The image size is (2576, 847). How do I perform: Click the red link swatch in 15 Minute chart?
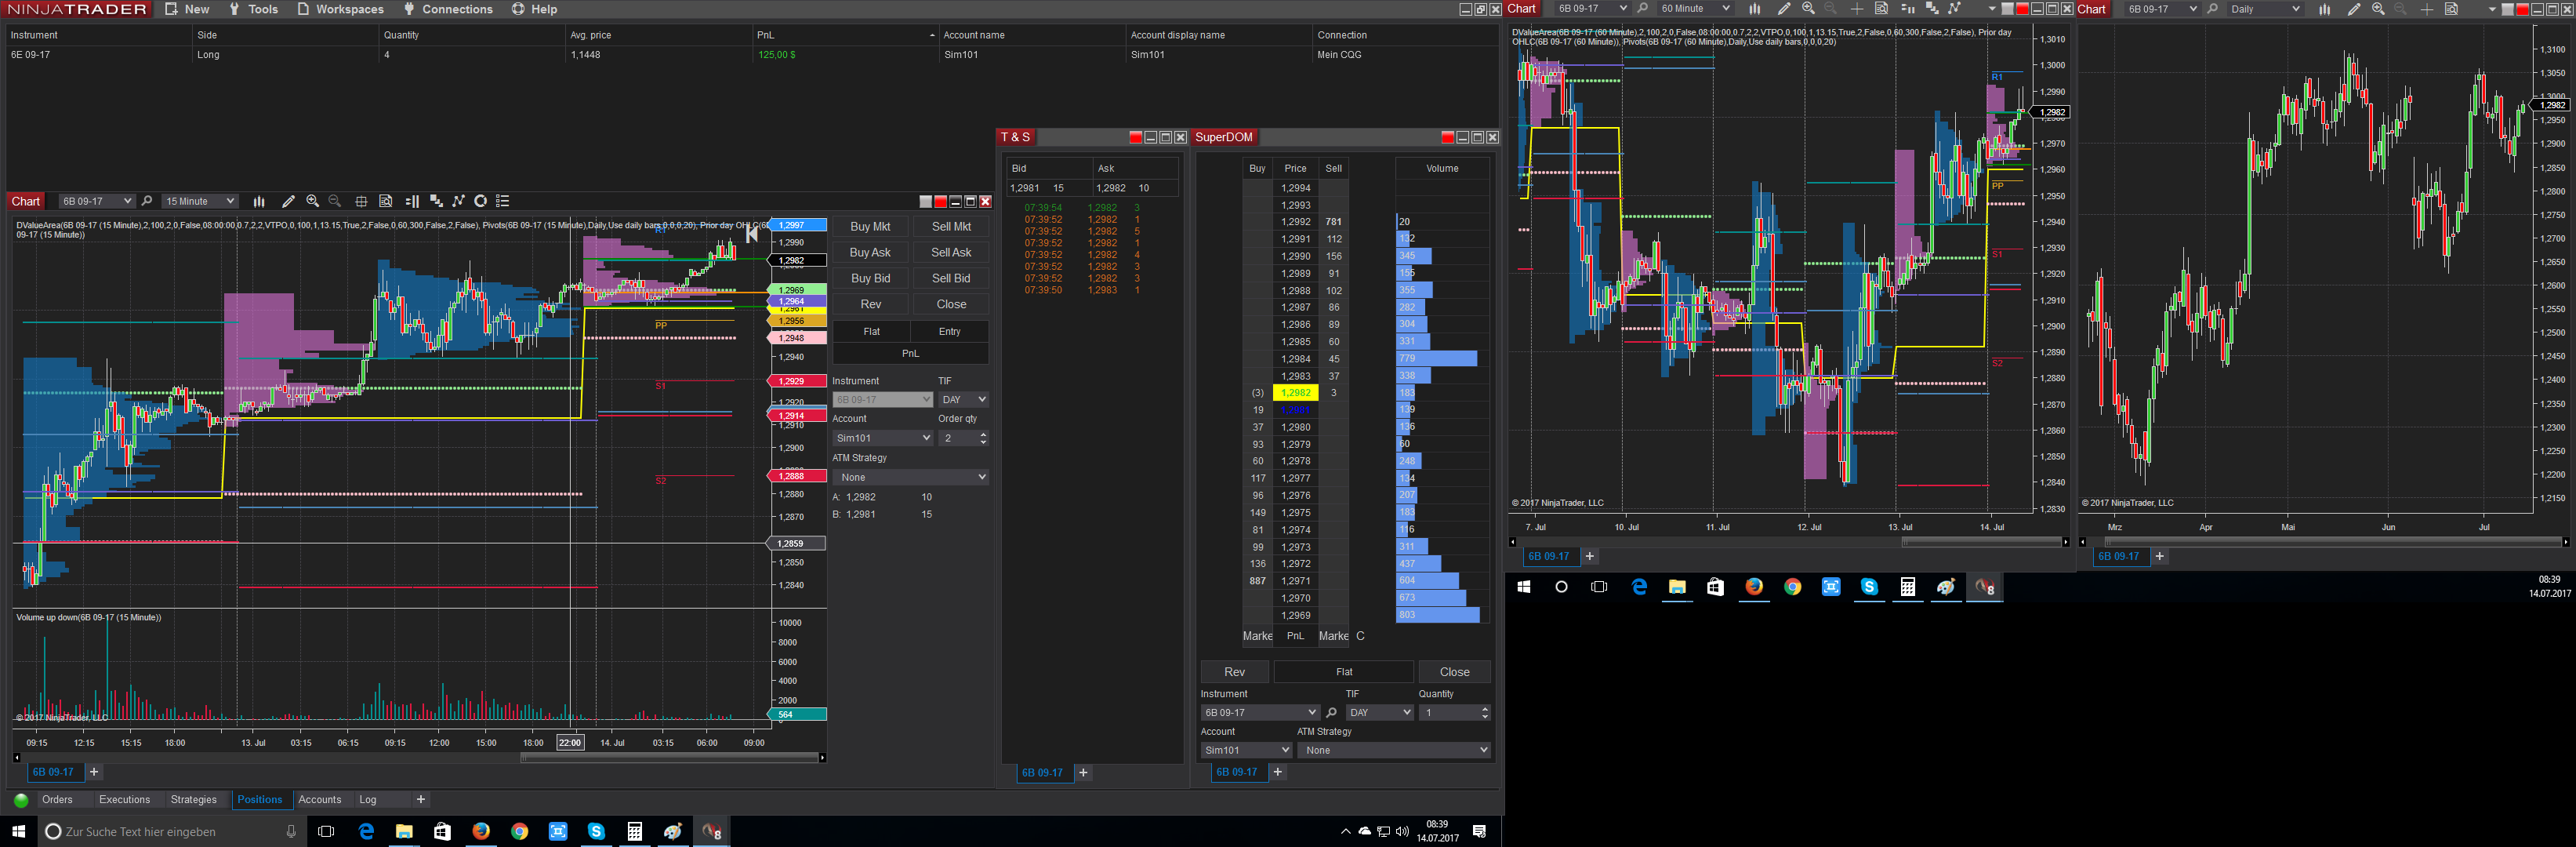click(x=940, y=201)
